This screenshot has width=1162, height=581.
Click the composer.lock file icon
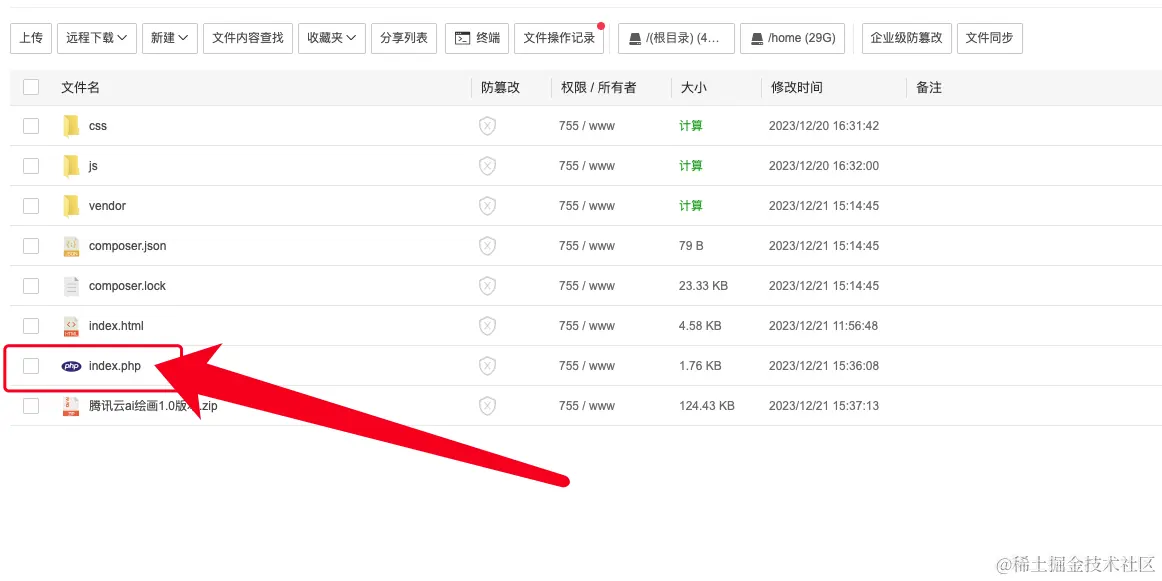(x=71, y=286)
